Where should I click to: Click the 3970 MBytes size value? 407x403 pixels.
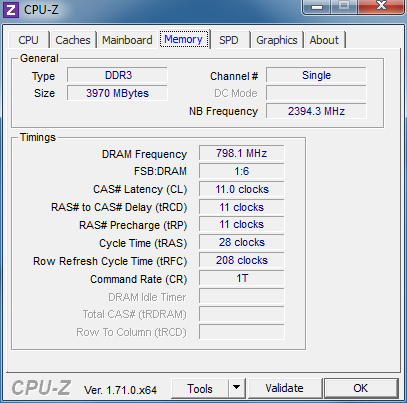click(117, 93)
